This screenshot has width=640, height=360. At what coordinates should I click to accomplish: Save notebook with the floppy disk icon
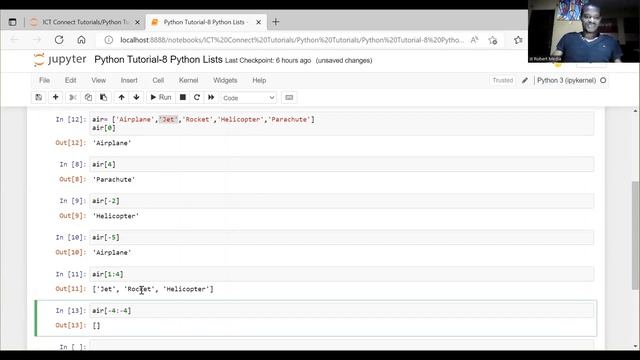tap(39, 98)
